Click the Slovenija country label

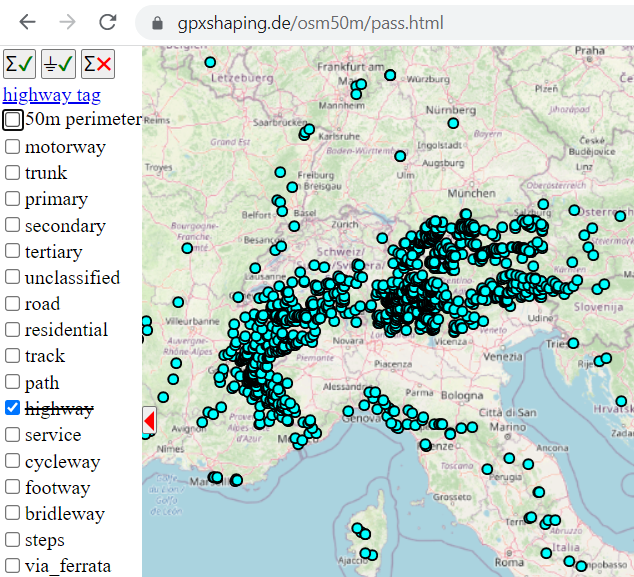(598, 307)
